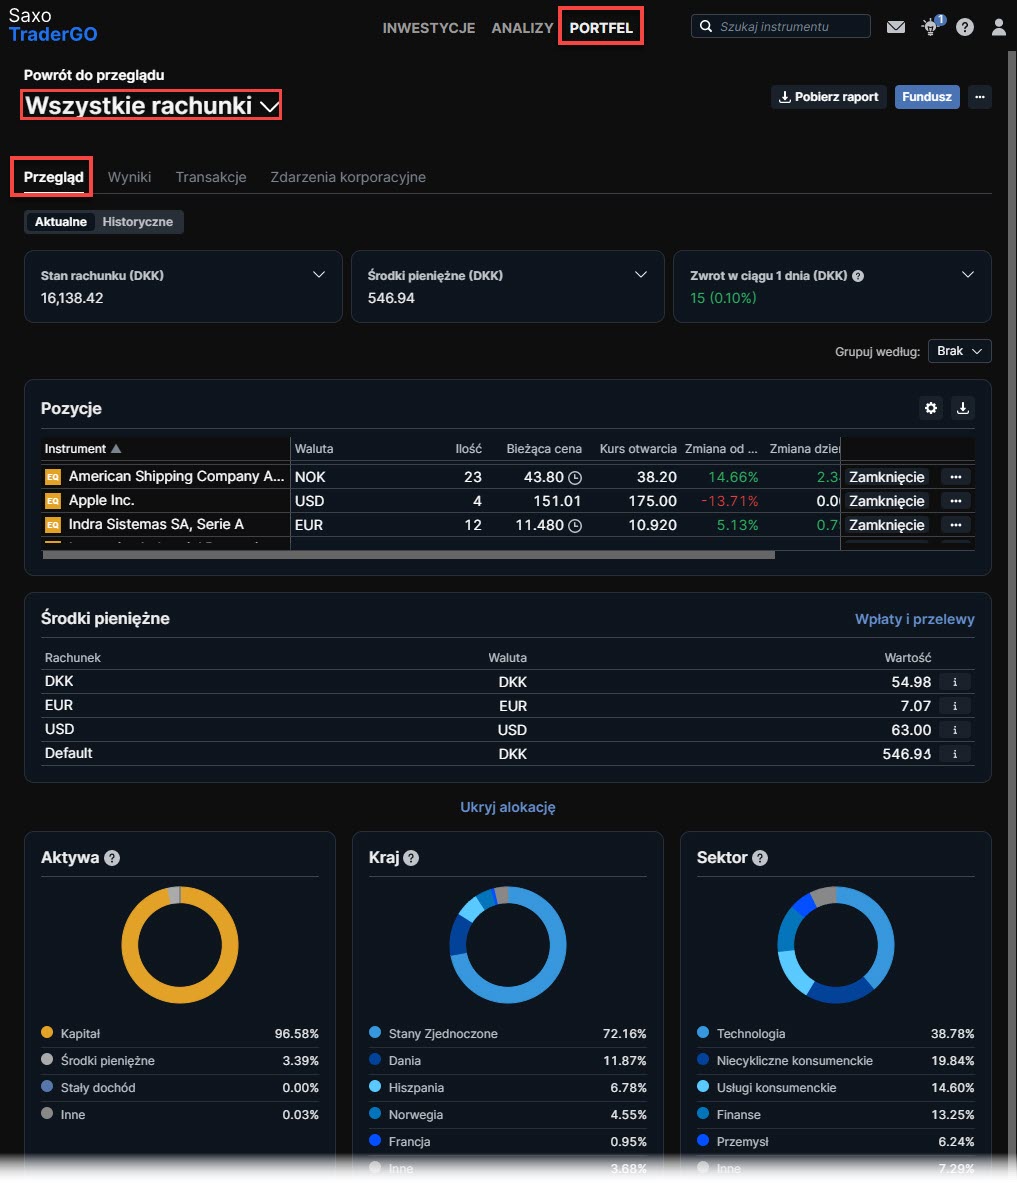The width and height of the screenshot is (1017, 1183).
Task: Click Zamknięcie for Apple Inc.
Action: (886, 501)
